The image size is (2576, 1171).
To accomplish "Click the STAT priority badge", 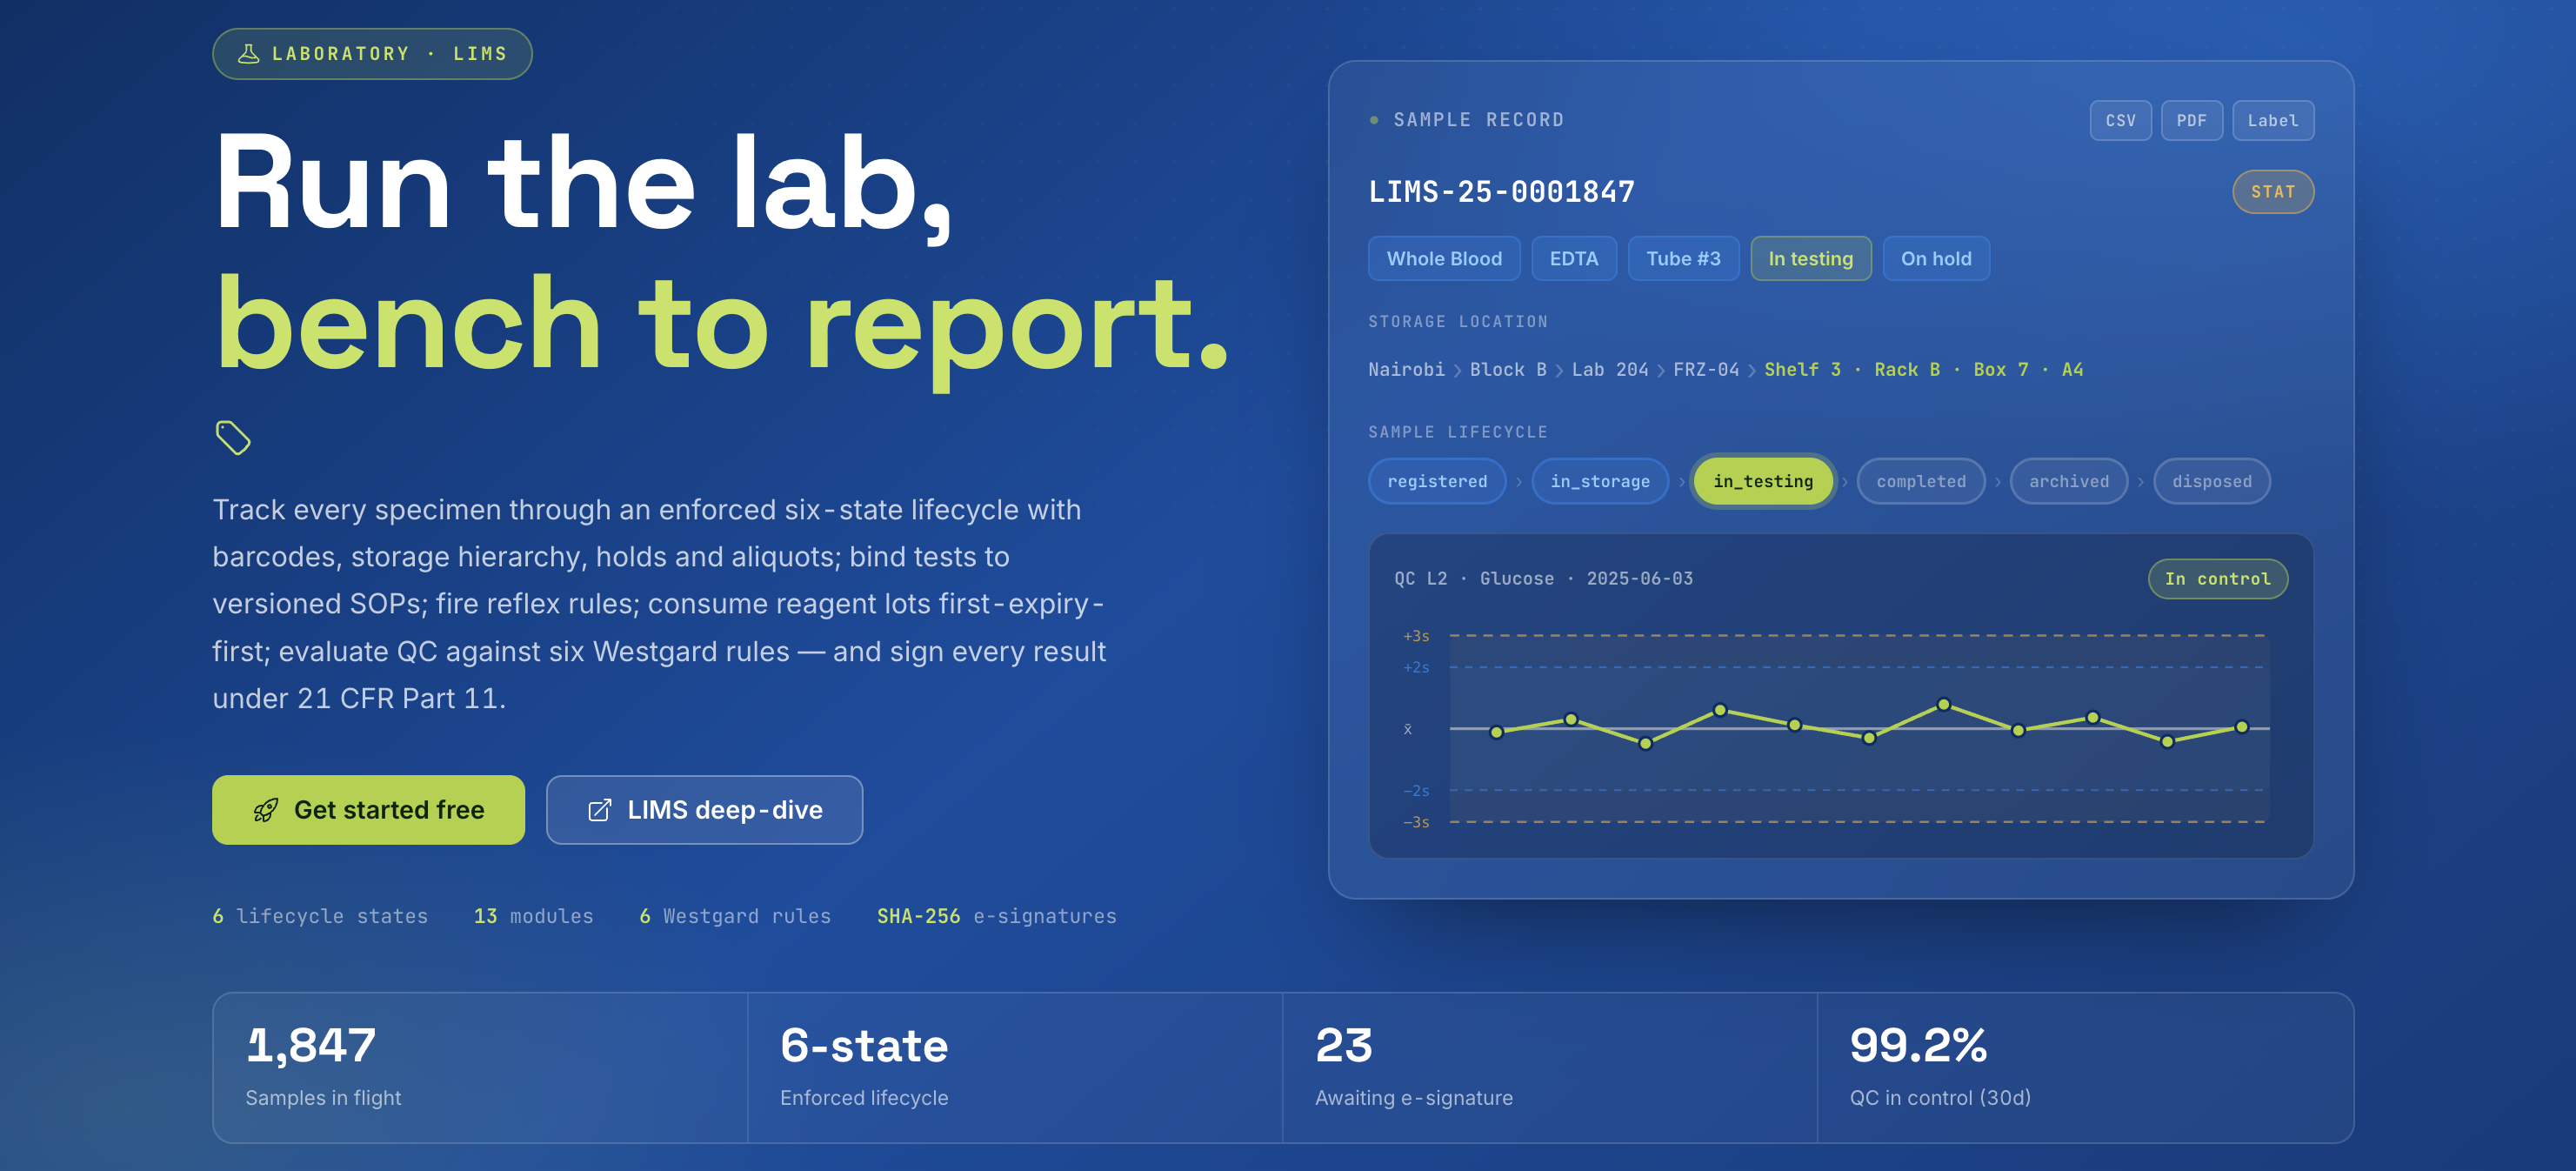I will [x=2272, y=192].
